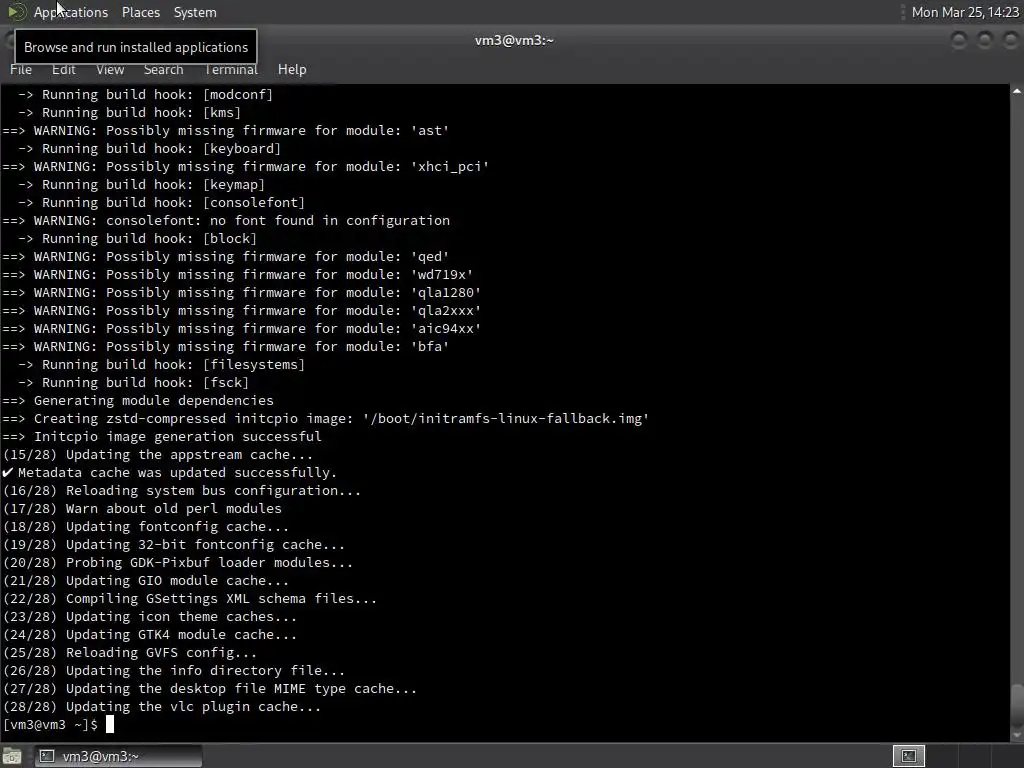Click the warning about module 'bfa'

(226, 347)
